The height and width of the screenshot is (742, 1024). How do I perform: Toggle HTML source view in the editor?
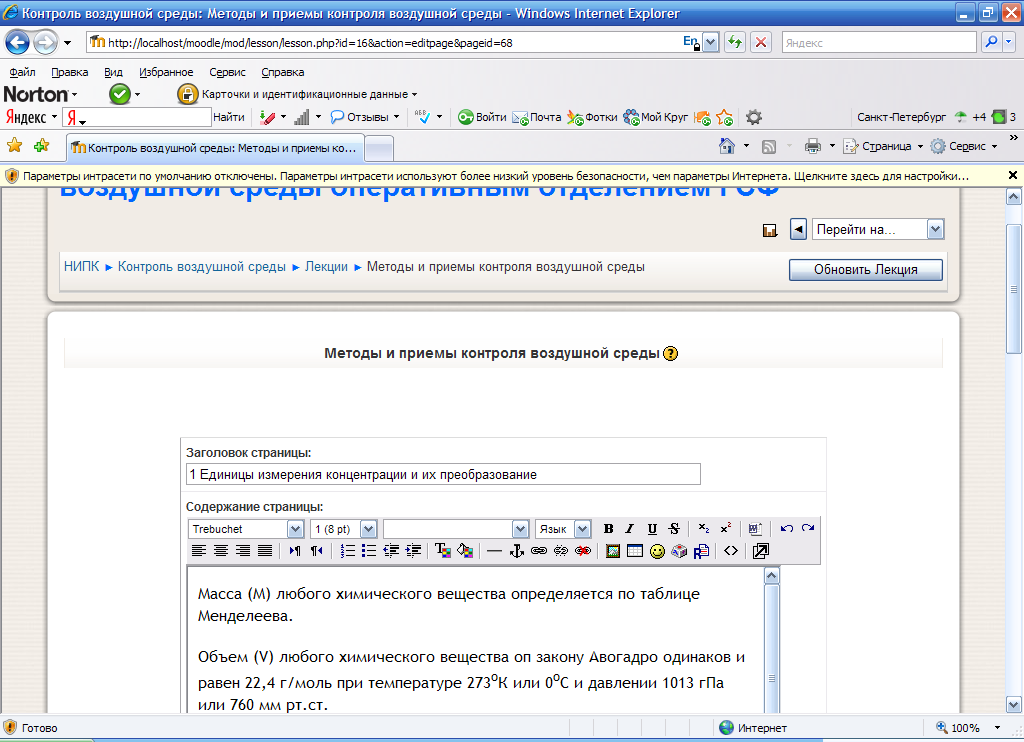point(731,551)
